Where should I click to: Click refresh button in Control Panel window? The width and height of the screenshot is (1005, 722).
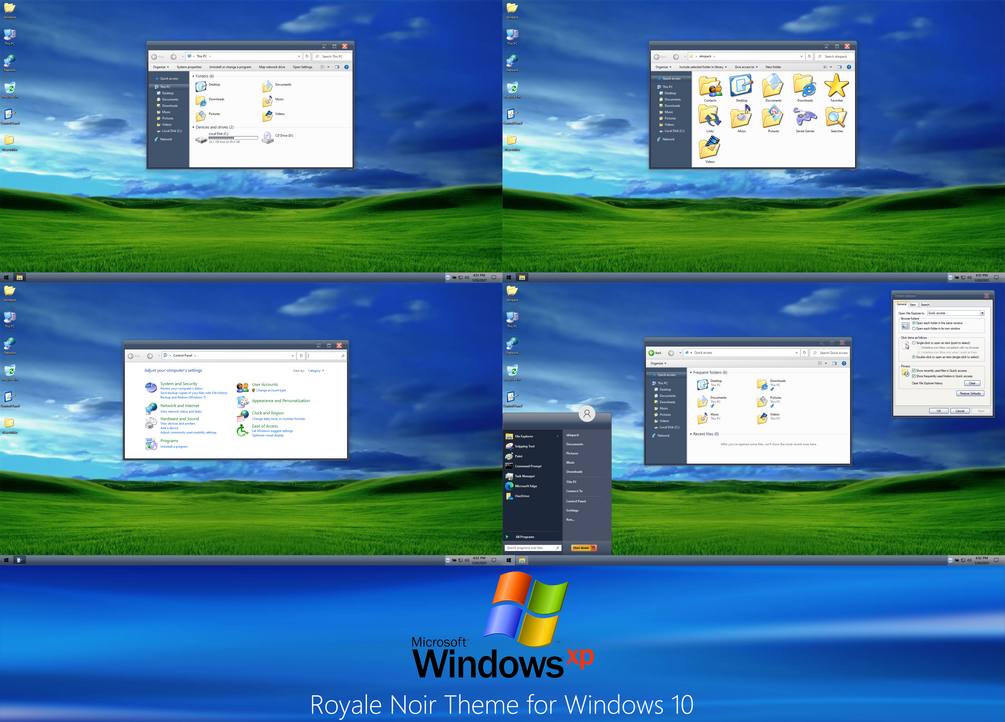coord(301,355)
